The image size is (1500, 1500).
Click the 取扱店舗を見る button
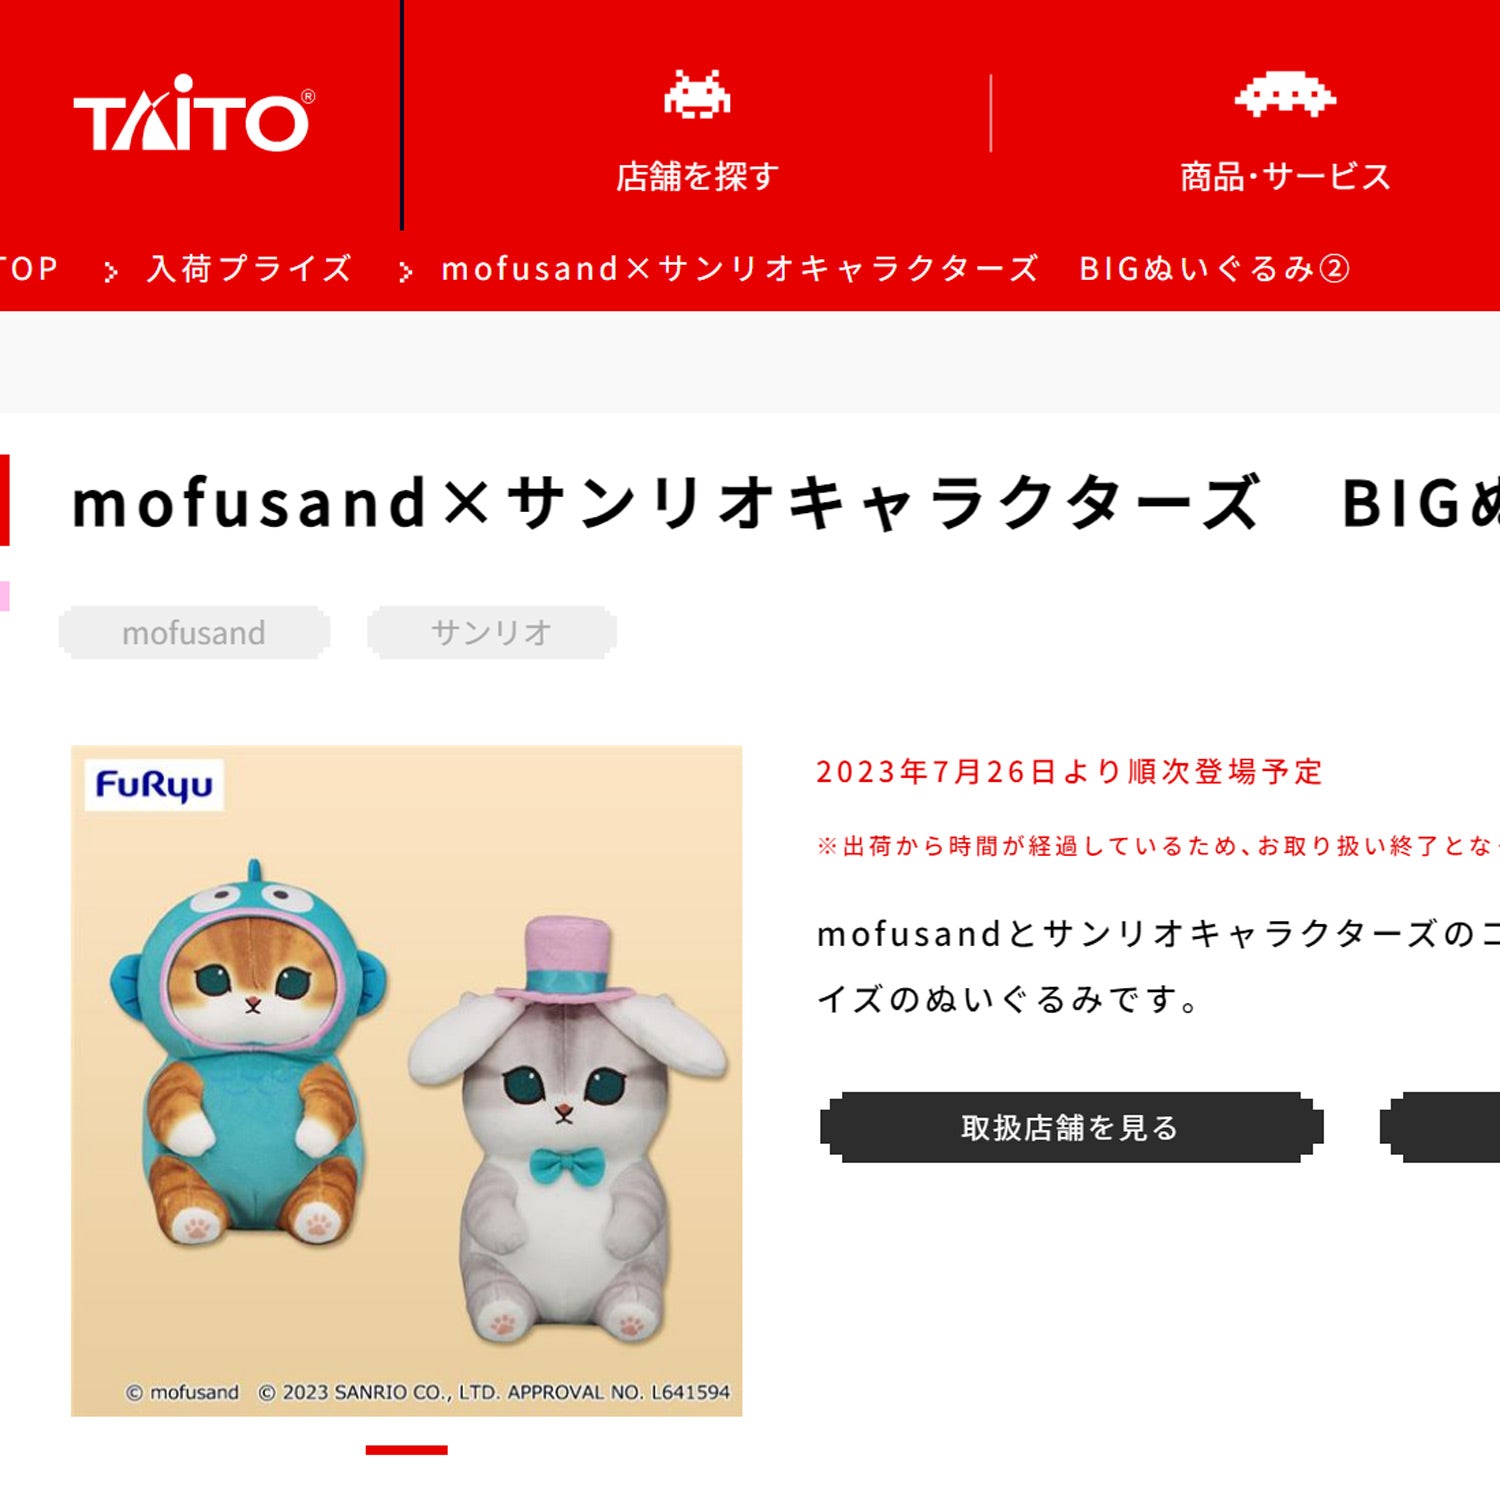click(1071, 1127)
